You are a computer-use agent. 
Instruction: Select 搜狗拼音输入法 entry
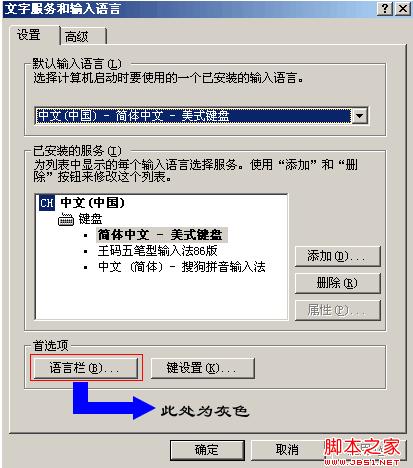click(x=182, y=267)
